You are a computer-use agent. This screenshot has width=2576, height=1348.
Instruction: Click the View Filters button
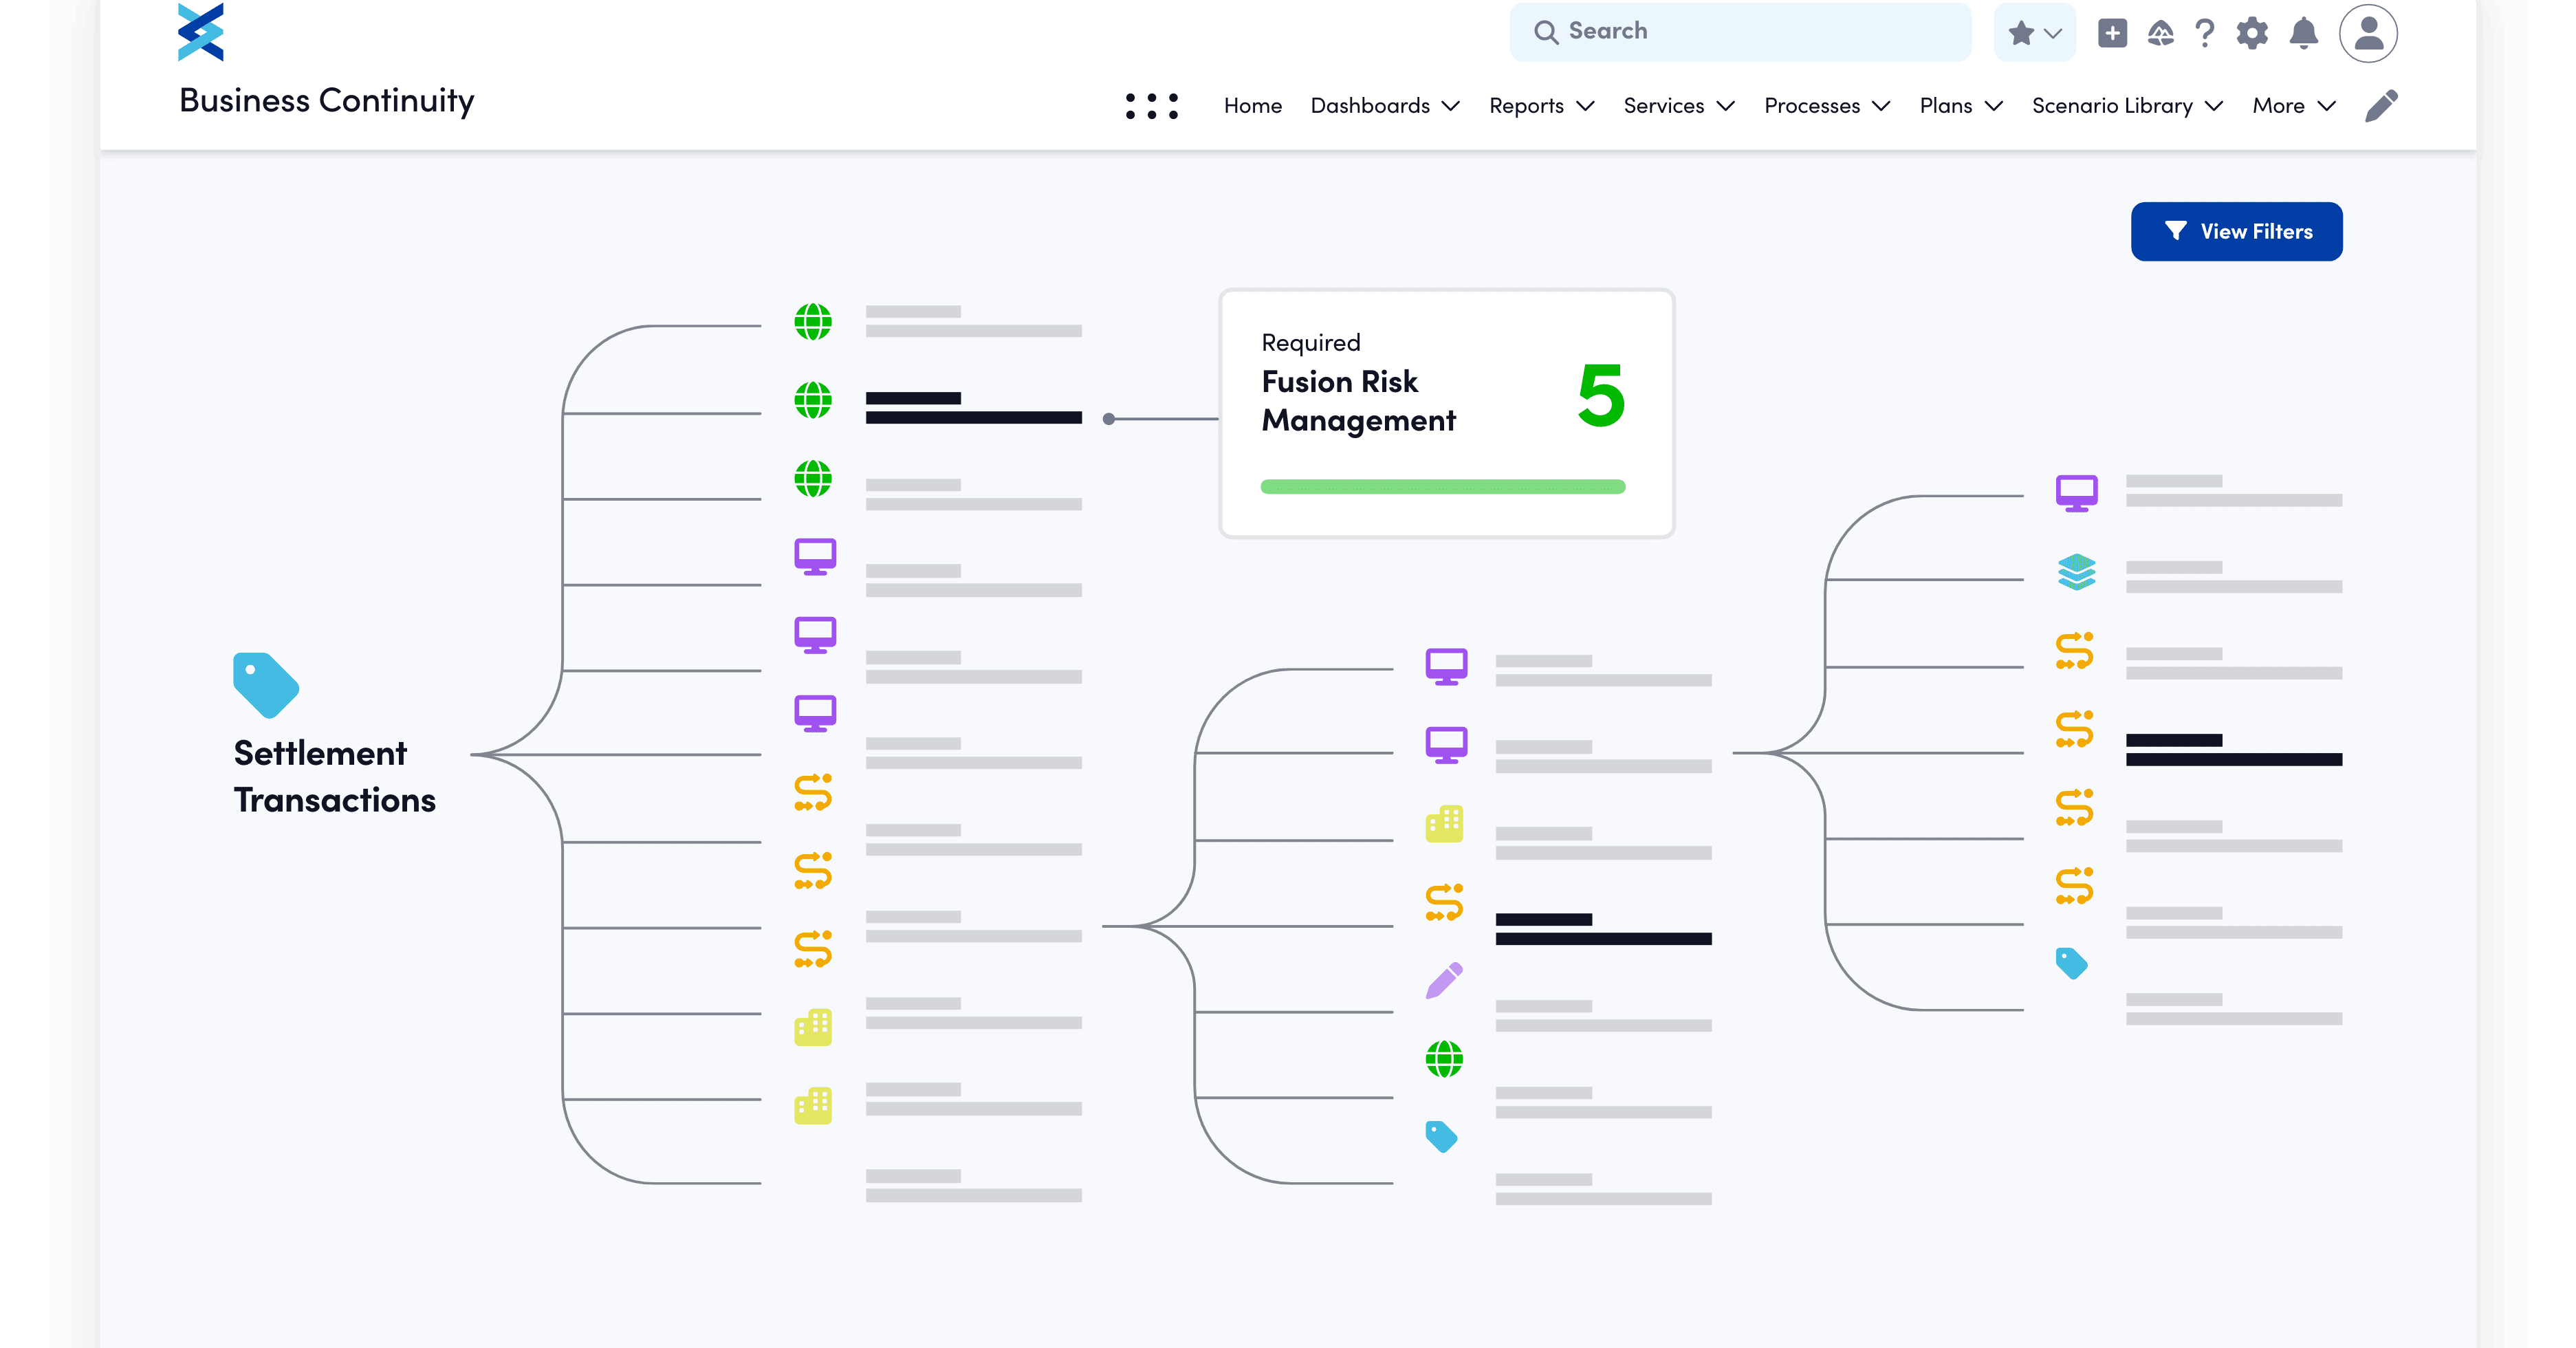2236,232
